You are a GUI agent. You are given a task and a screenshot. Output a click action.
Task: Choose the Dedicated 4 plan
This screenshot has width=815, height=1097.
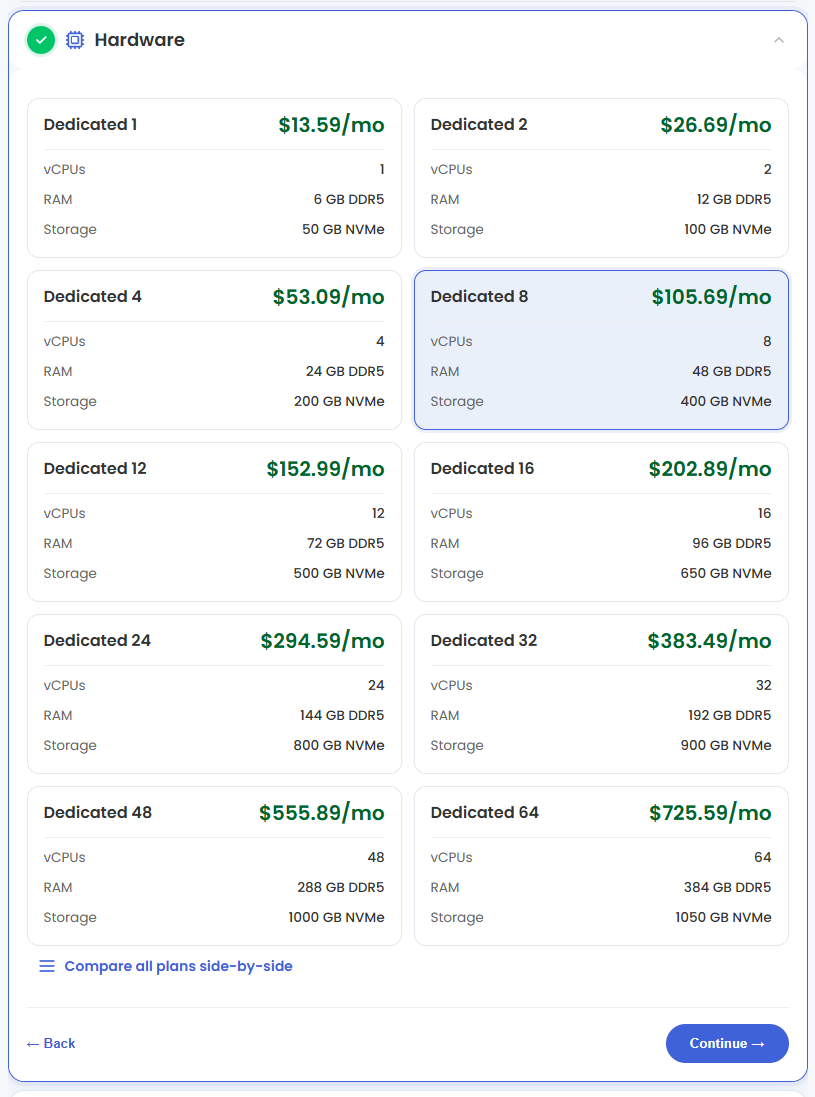click(x=214, y=350)
